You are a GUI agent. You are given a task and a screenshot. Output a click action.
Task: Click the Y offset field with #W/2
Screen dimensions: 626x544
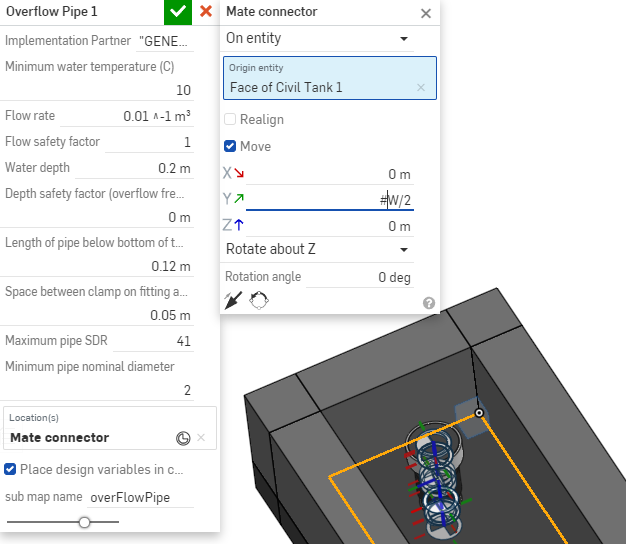[x=330, y=200]
